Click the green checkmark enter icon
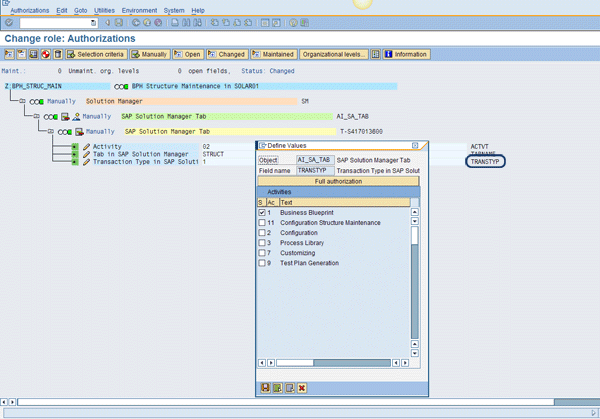Image resolution: width=600 pixels, height=419 pixels. tap(8, 22)
